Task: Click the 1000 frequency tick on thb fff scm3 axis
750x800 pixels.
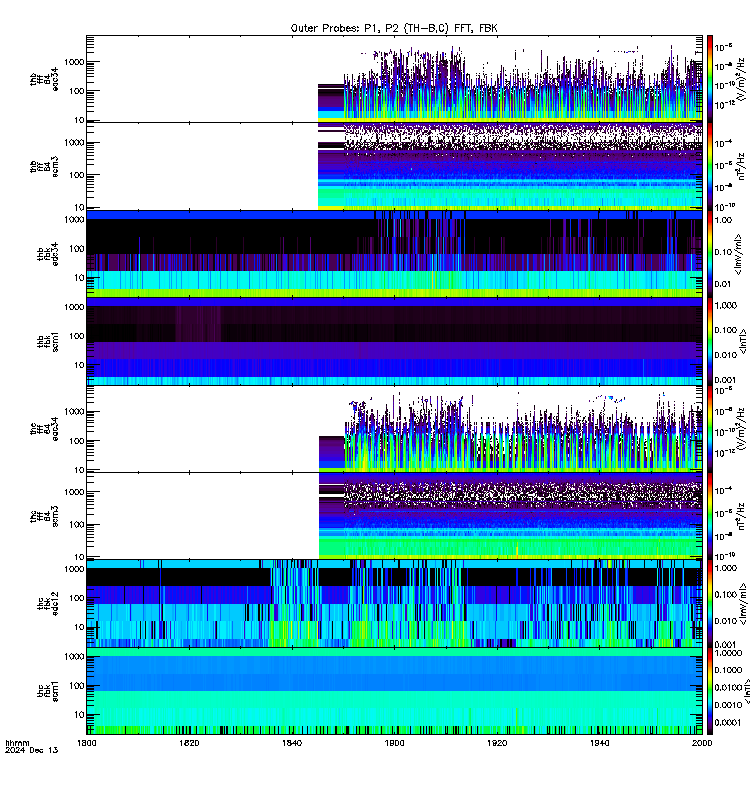Action: 74,143
